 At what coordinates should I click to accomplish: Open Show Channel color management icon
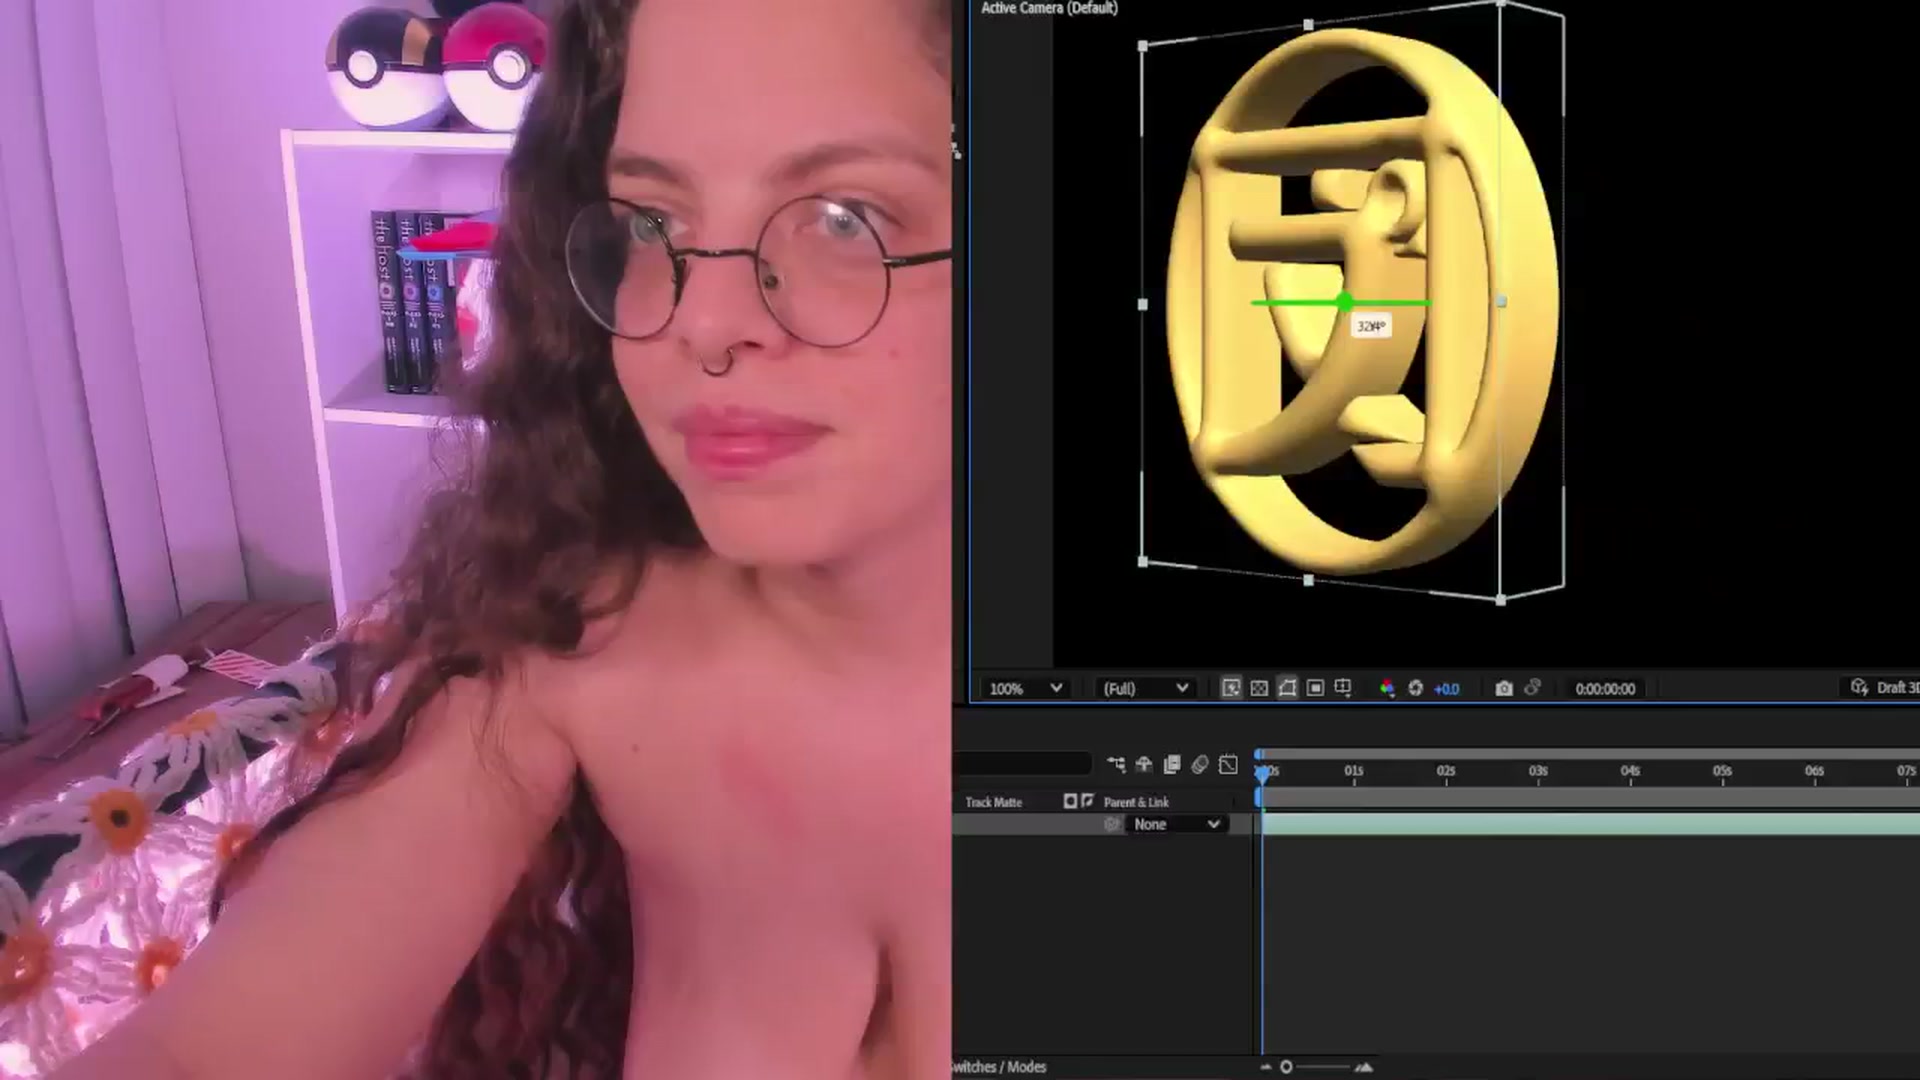pyautogui.click(x=1387, y=688)
